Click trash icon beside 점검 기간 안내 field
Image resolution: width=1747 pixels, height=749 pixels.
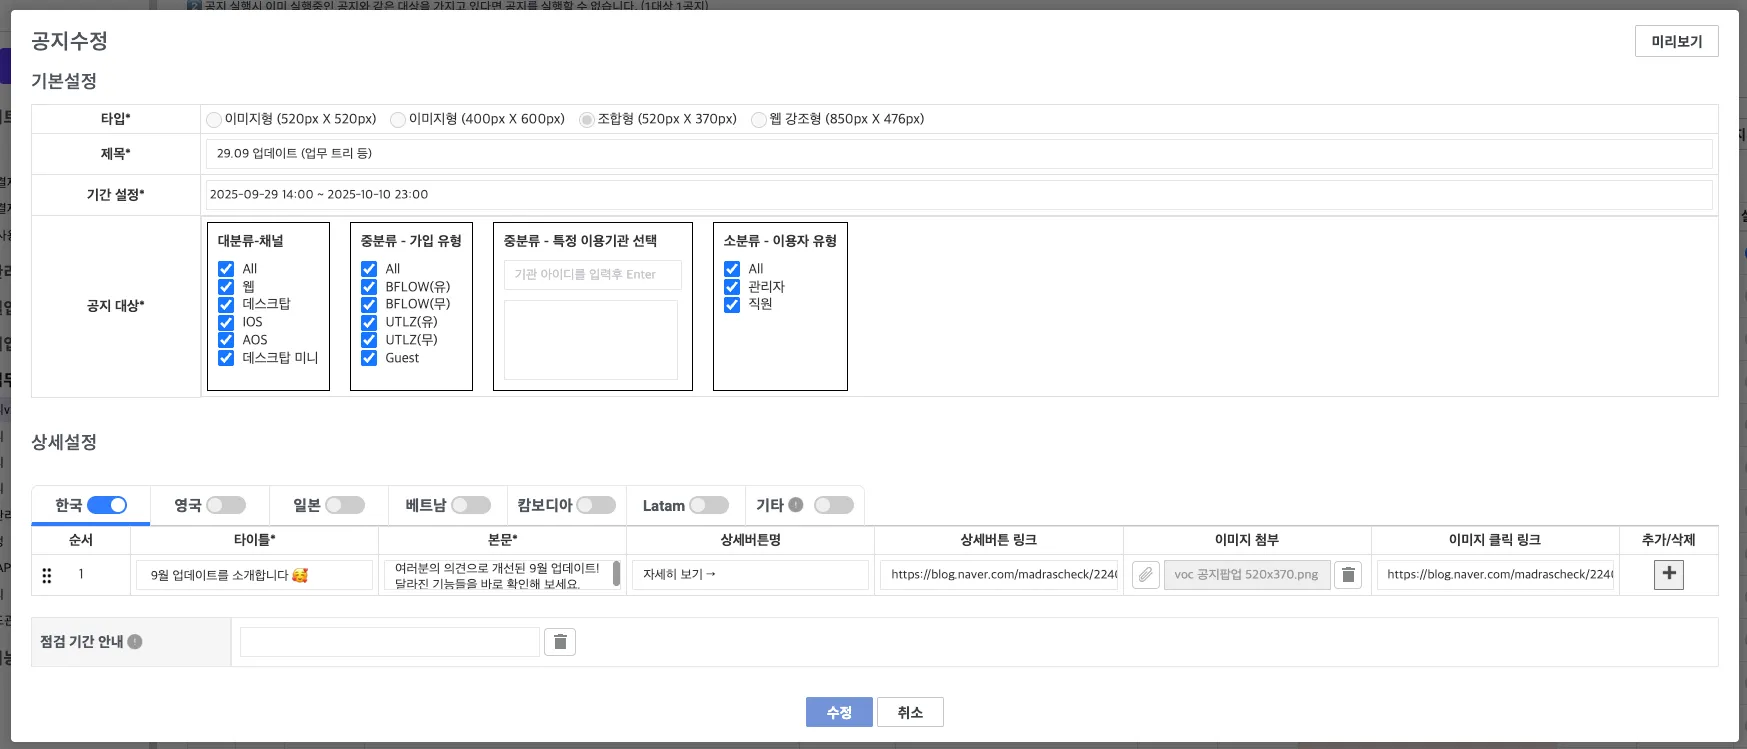pyautogui.click(x=560, y=642)
